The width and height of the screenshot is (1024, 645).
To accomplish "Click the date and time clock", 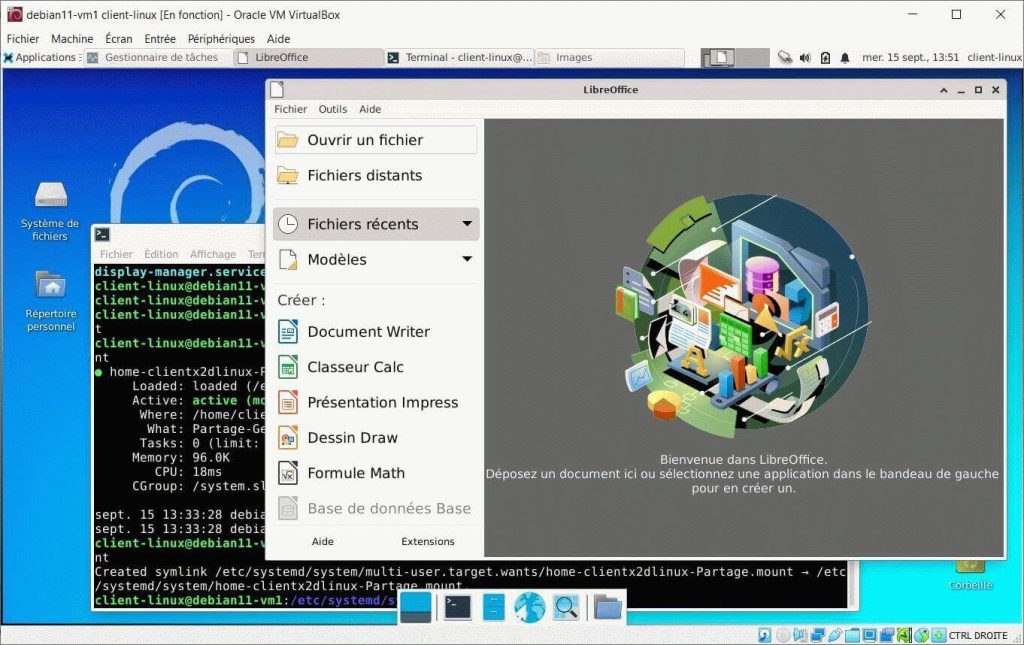I will 910,57.
